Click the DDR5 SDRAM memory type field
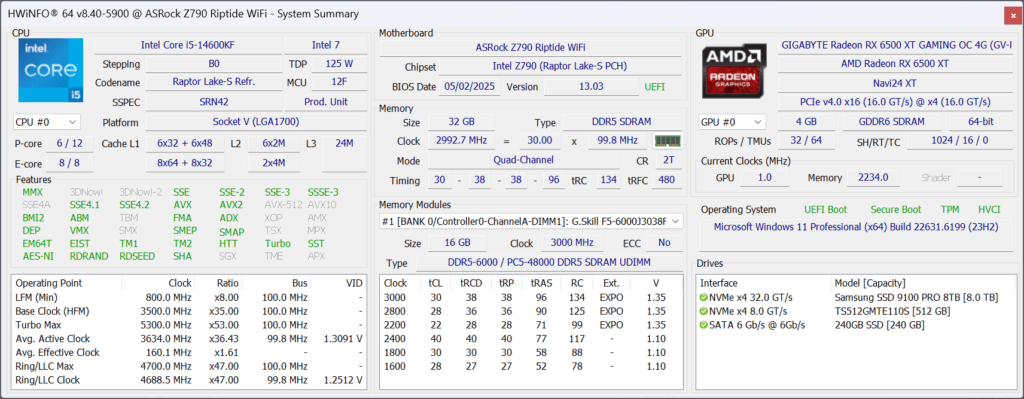The height and width of the screenshot is (399, 1024). (622, 122)
